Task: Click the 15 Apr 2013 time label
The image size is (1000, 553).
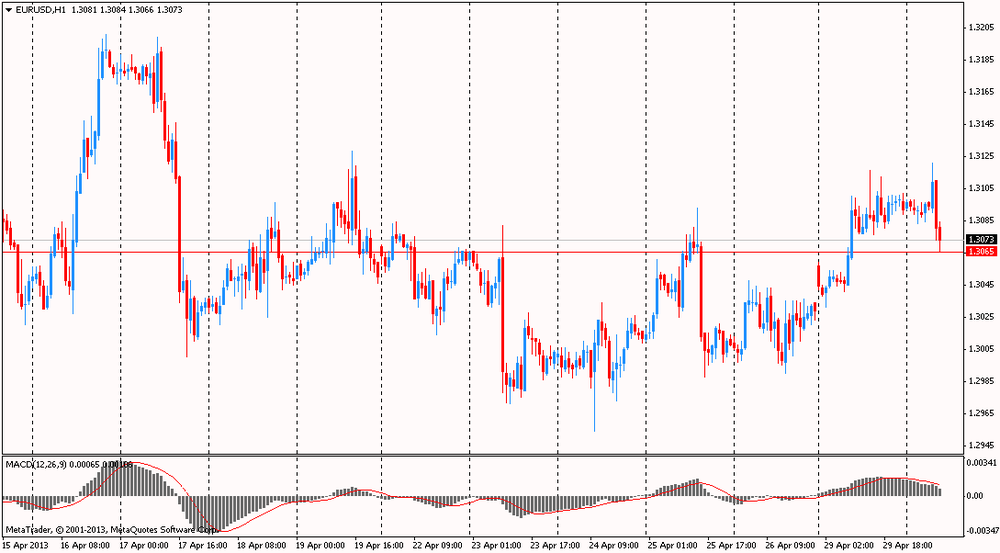Action: coord(26,545)
